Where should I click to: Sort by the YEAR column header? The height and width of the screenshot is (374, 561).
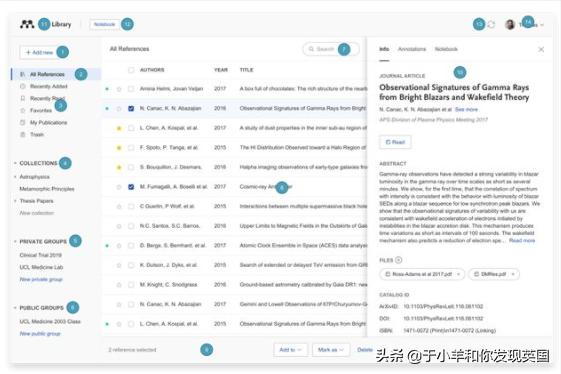[x=221, y=70]
